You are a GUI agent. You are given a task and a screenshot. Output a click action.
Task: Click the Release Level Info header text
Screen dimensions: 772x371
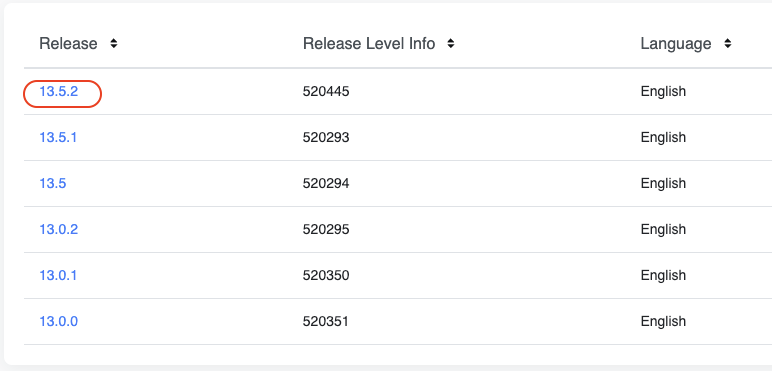[369, 44]
